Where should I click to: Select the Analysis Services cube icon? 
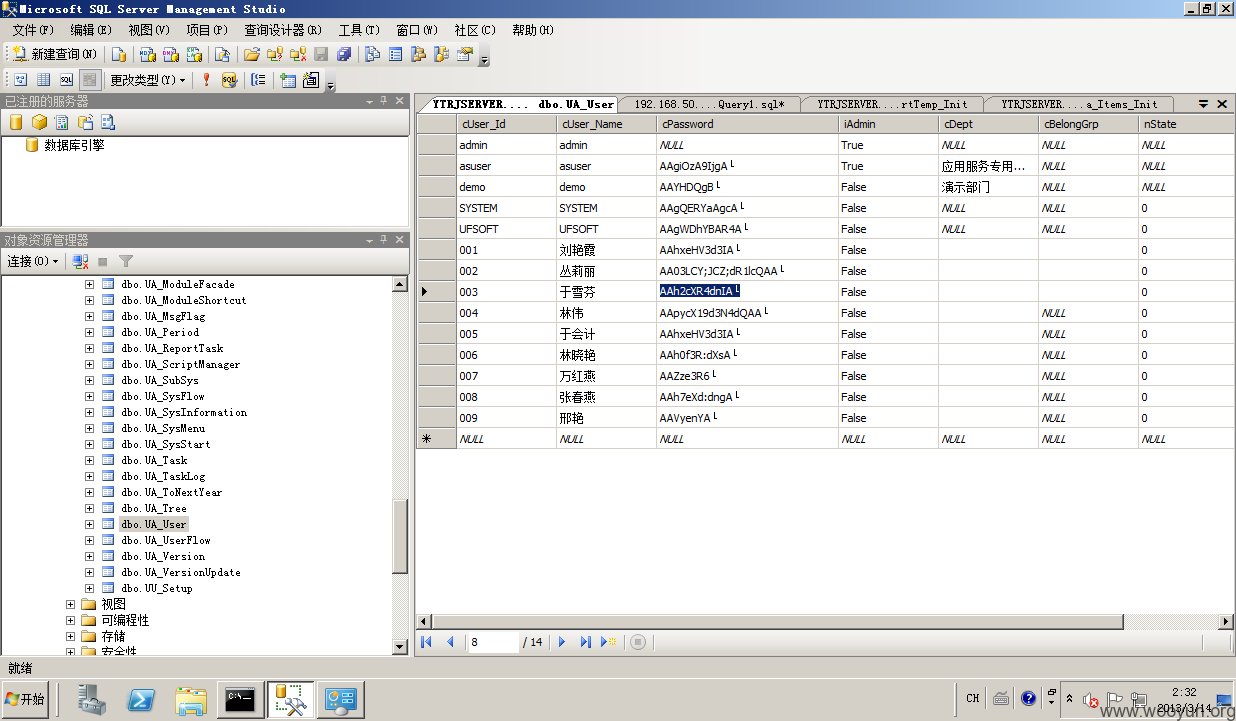tap(39, 122)
